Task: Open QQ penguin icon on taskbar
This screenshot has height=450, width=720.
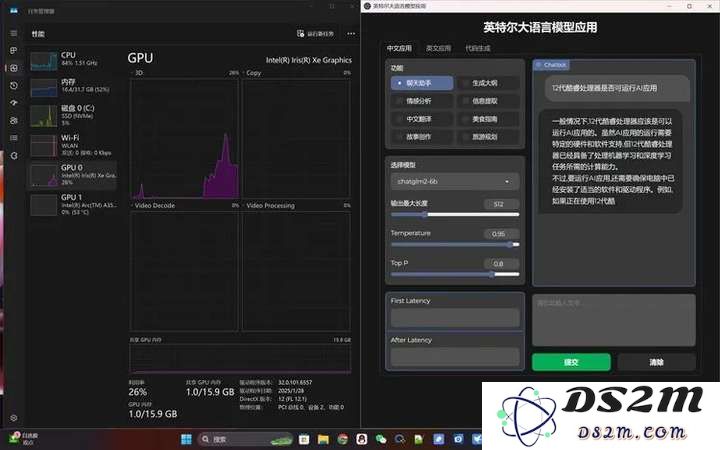Action: pyautogui.click(x=362, y=439)
